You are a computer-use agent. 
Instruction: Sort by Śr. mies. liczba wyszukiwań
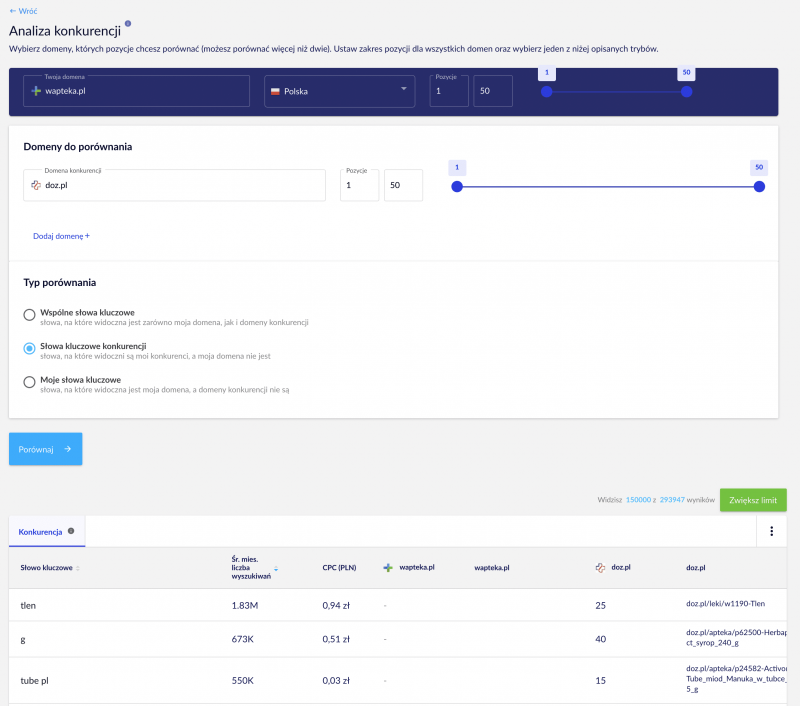(x=276, y=568)
